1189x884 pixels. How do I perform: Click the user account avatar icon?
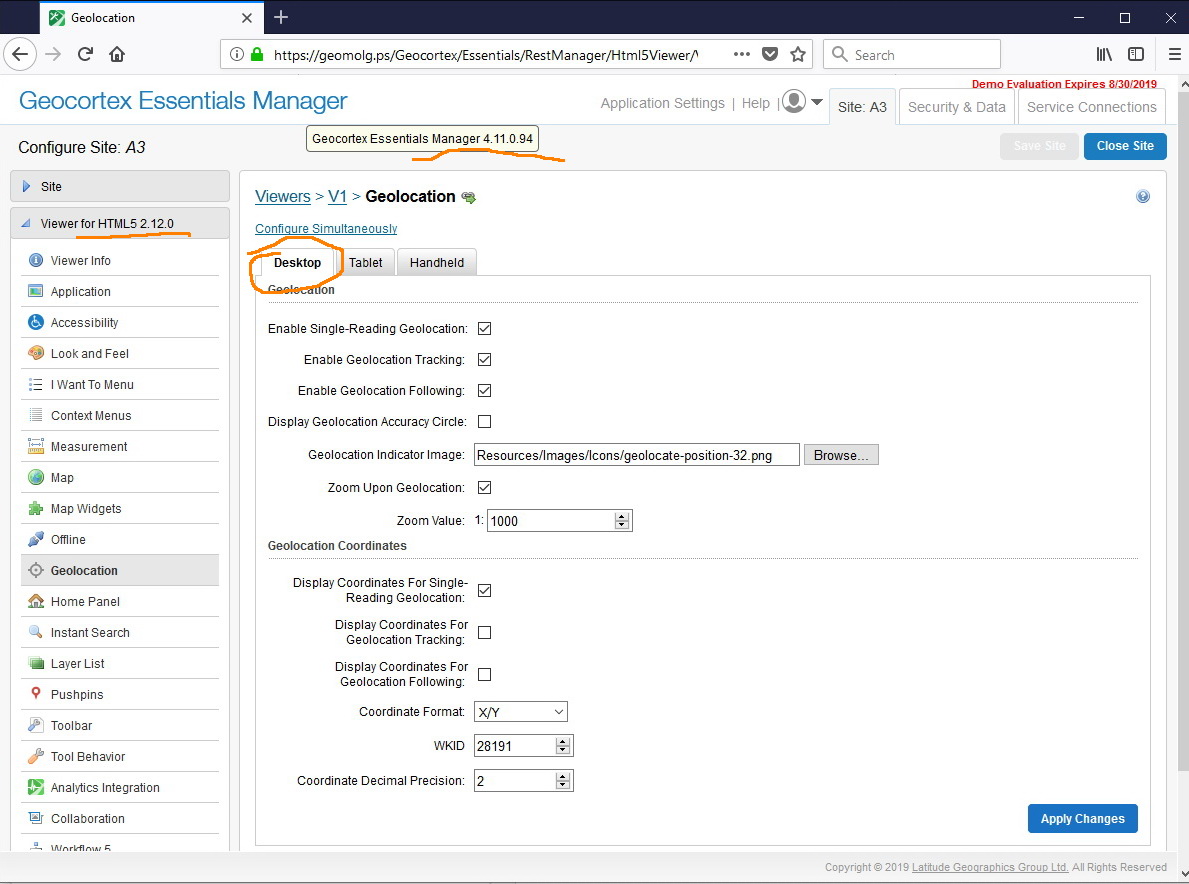794,101
